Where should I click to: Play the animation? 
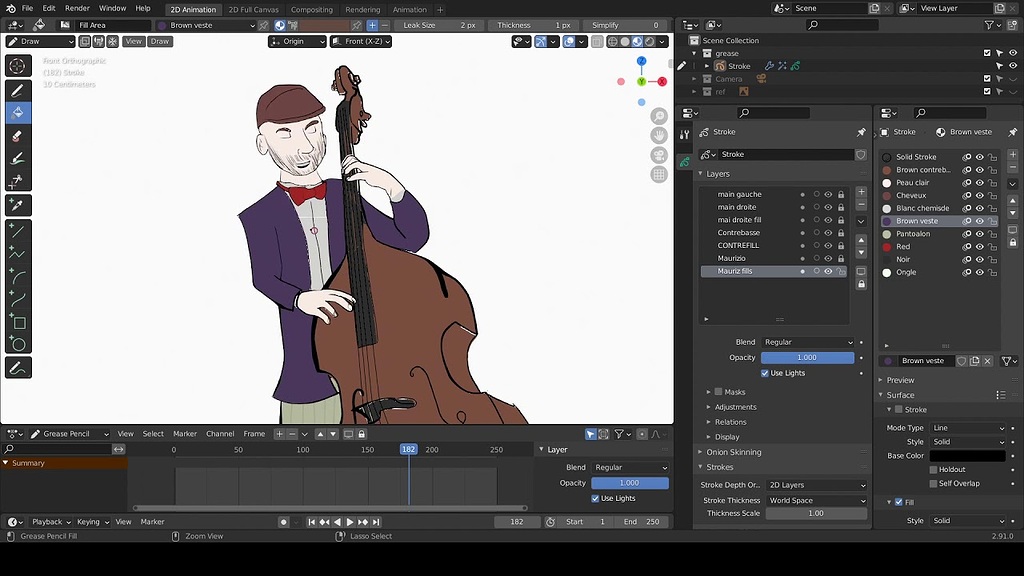pos(349,522)
